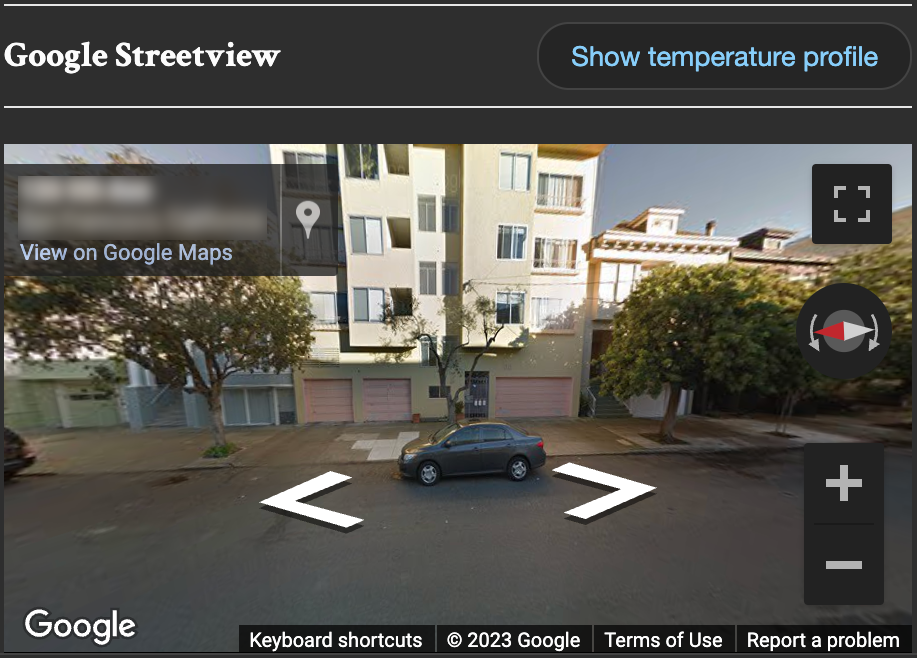Zoom in with the plus button
917x658 pixels.
[843, 483]
